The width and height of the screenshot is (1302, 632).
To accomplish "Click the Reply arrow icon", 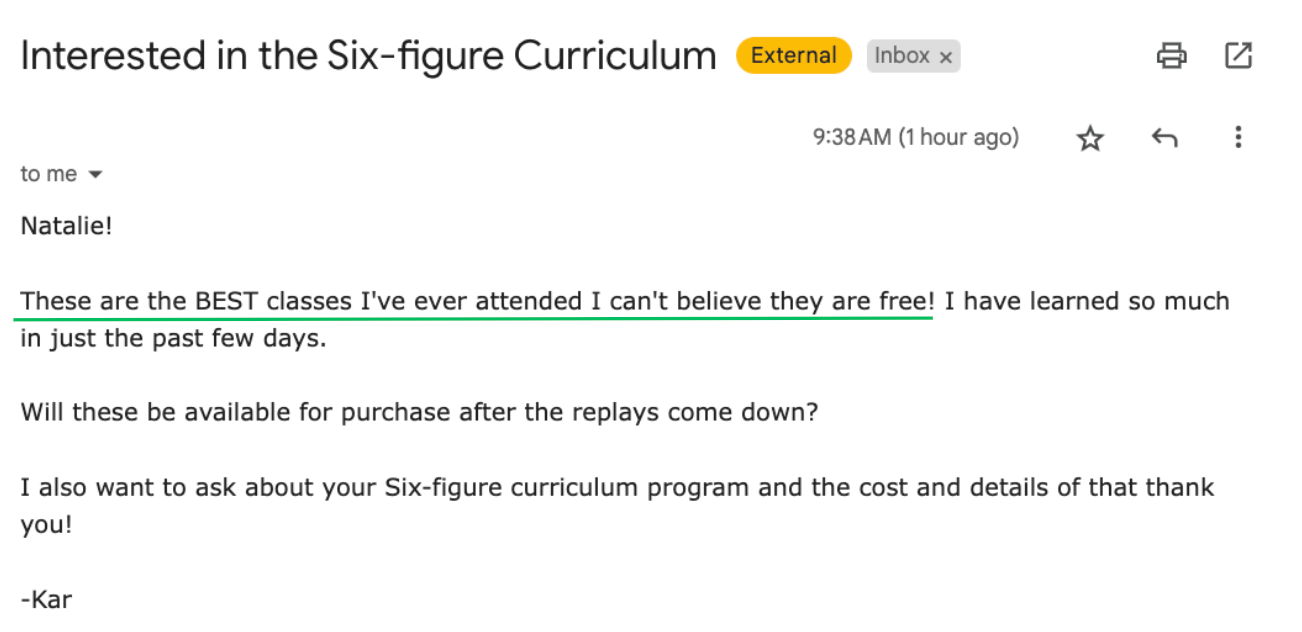I will [1164, 138].
